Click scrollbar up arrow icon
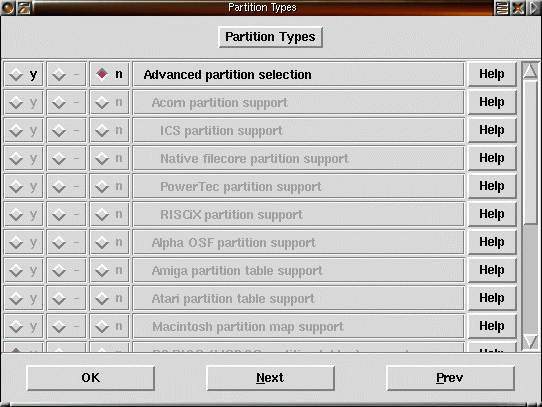Viewport: 542px width, 407px height. [530, 71]
